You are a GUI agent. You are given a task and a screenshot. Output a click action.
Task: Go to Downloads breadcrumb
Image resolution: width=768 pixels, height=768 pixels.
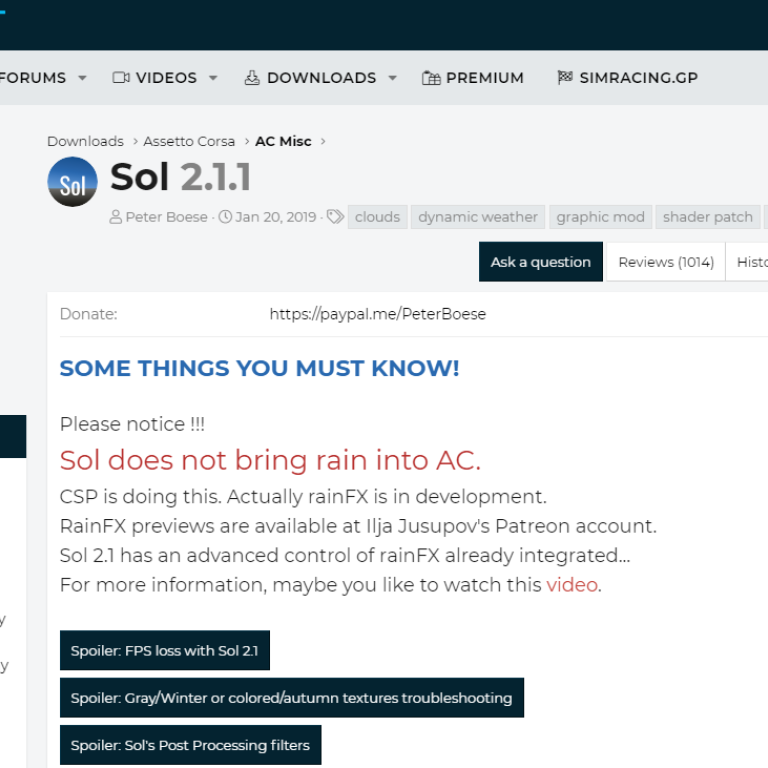tap(85, 142)
